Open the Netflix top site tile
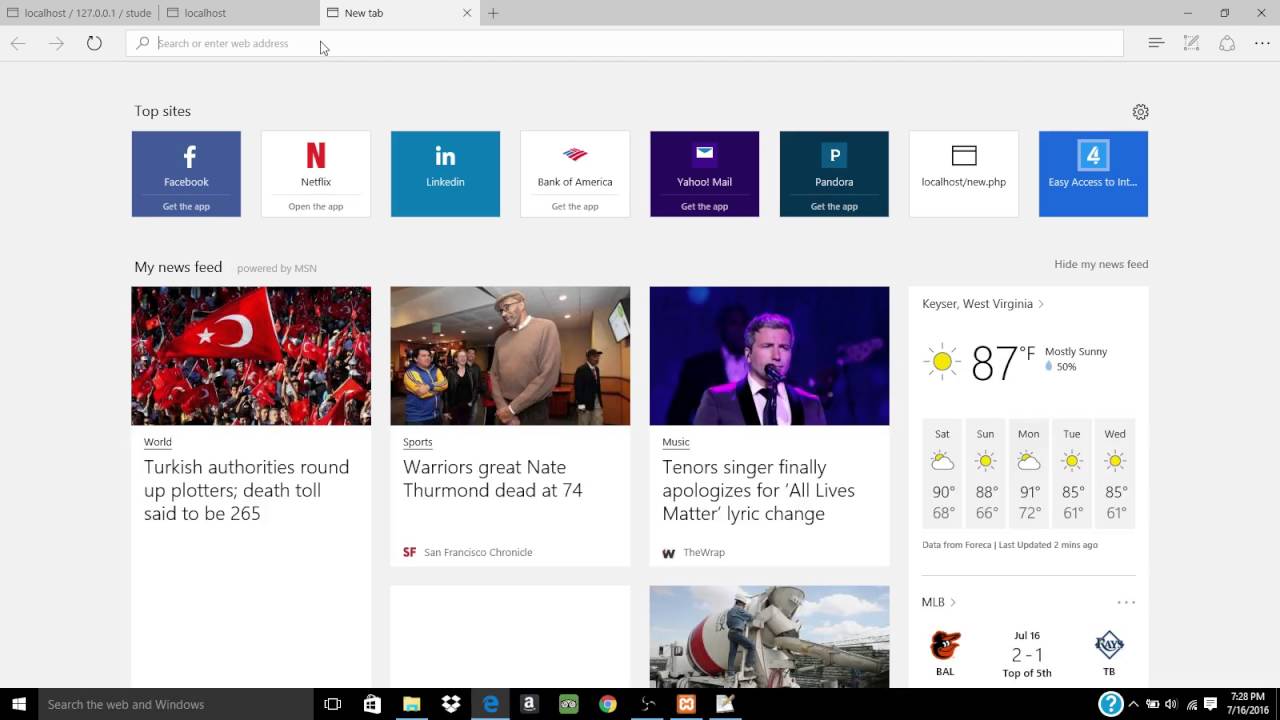 (x=316, y=174)
